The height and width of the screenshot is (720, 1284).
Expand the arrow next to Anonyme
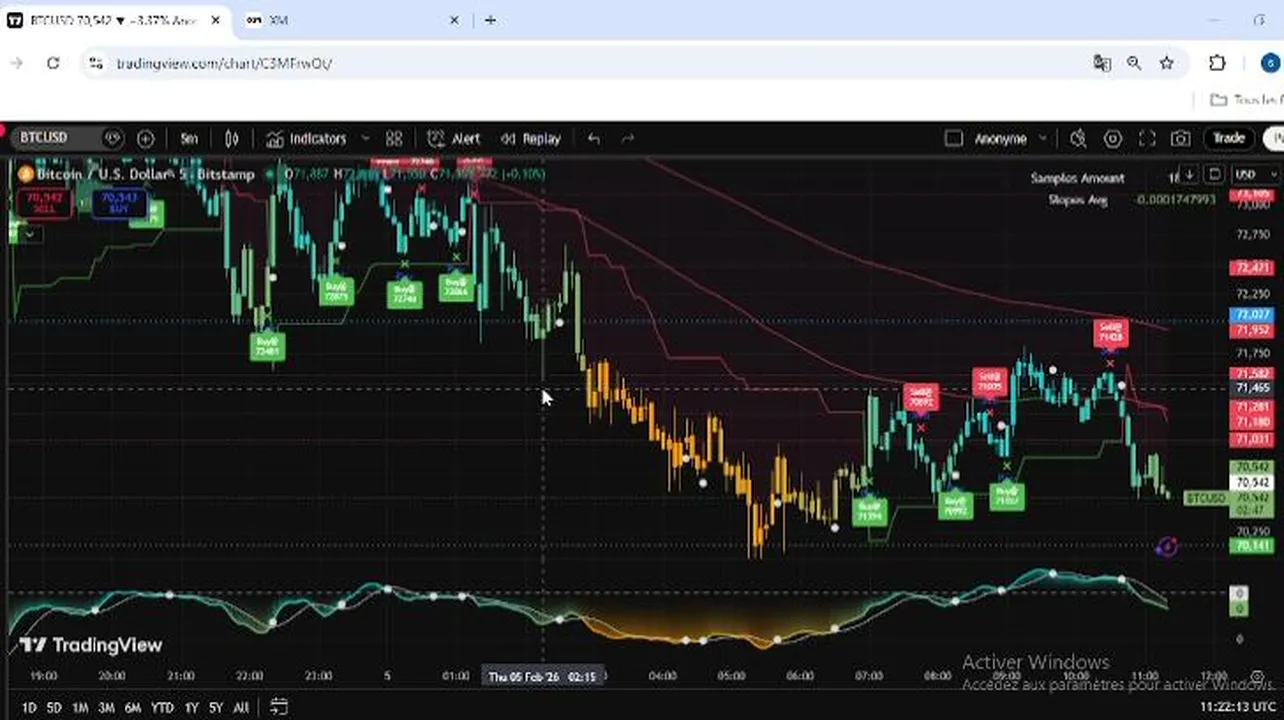(x=1043, y=139)
